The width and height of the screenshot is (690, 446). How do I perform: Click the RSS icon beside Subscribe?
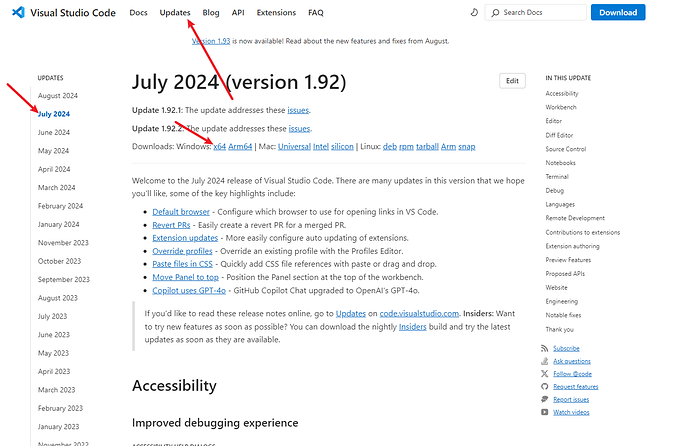[544, 348]
